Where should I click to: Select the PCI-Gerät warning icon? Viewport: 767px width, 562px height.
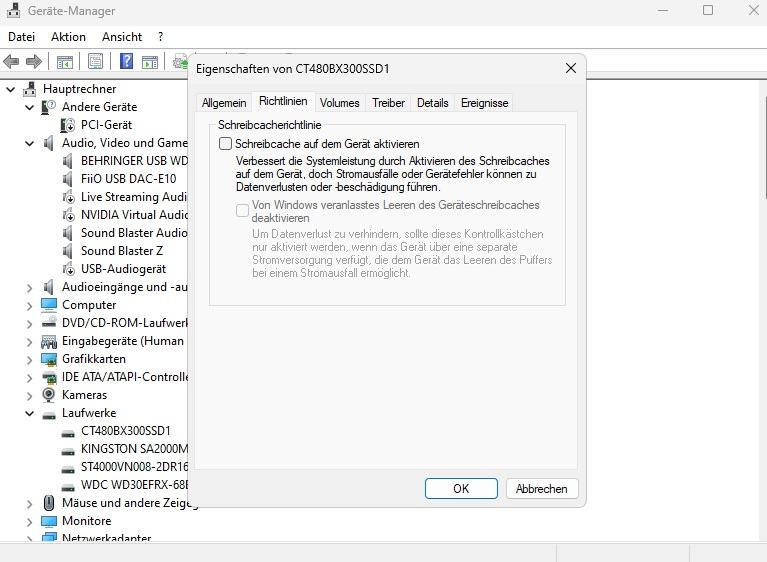[x=68, y=125]
